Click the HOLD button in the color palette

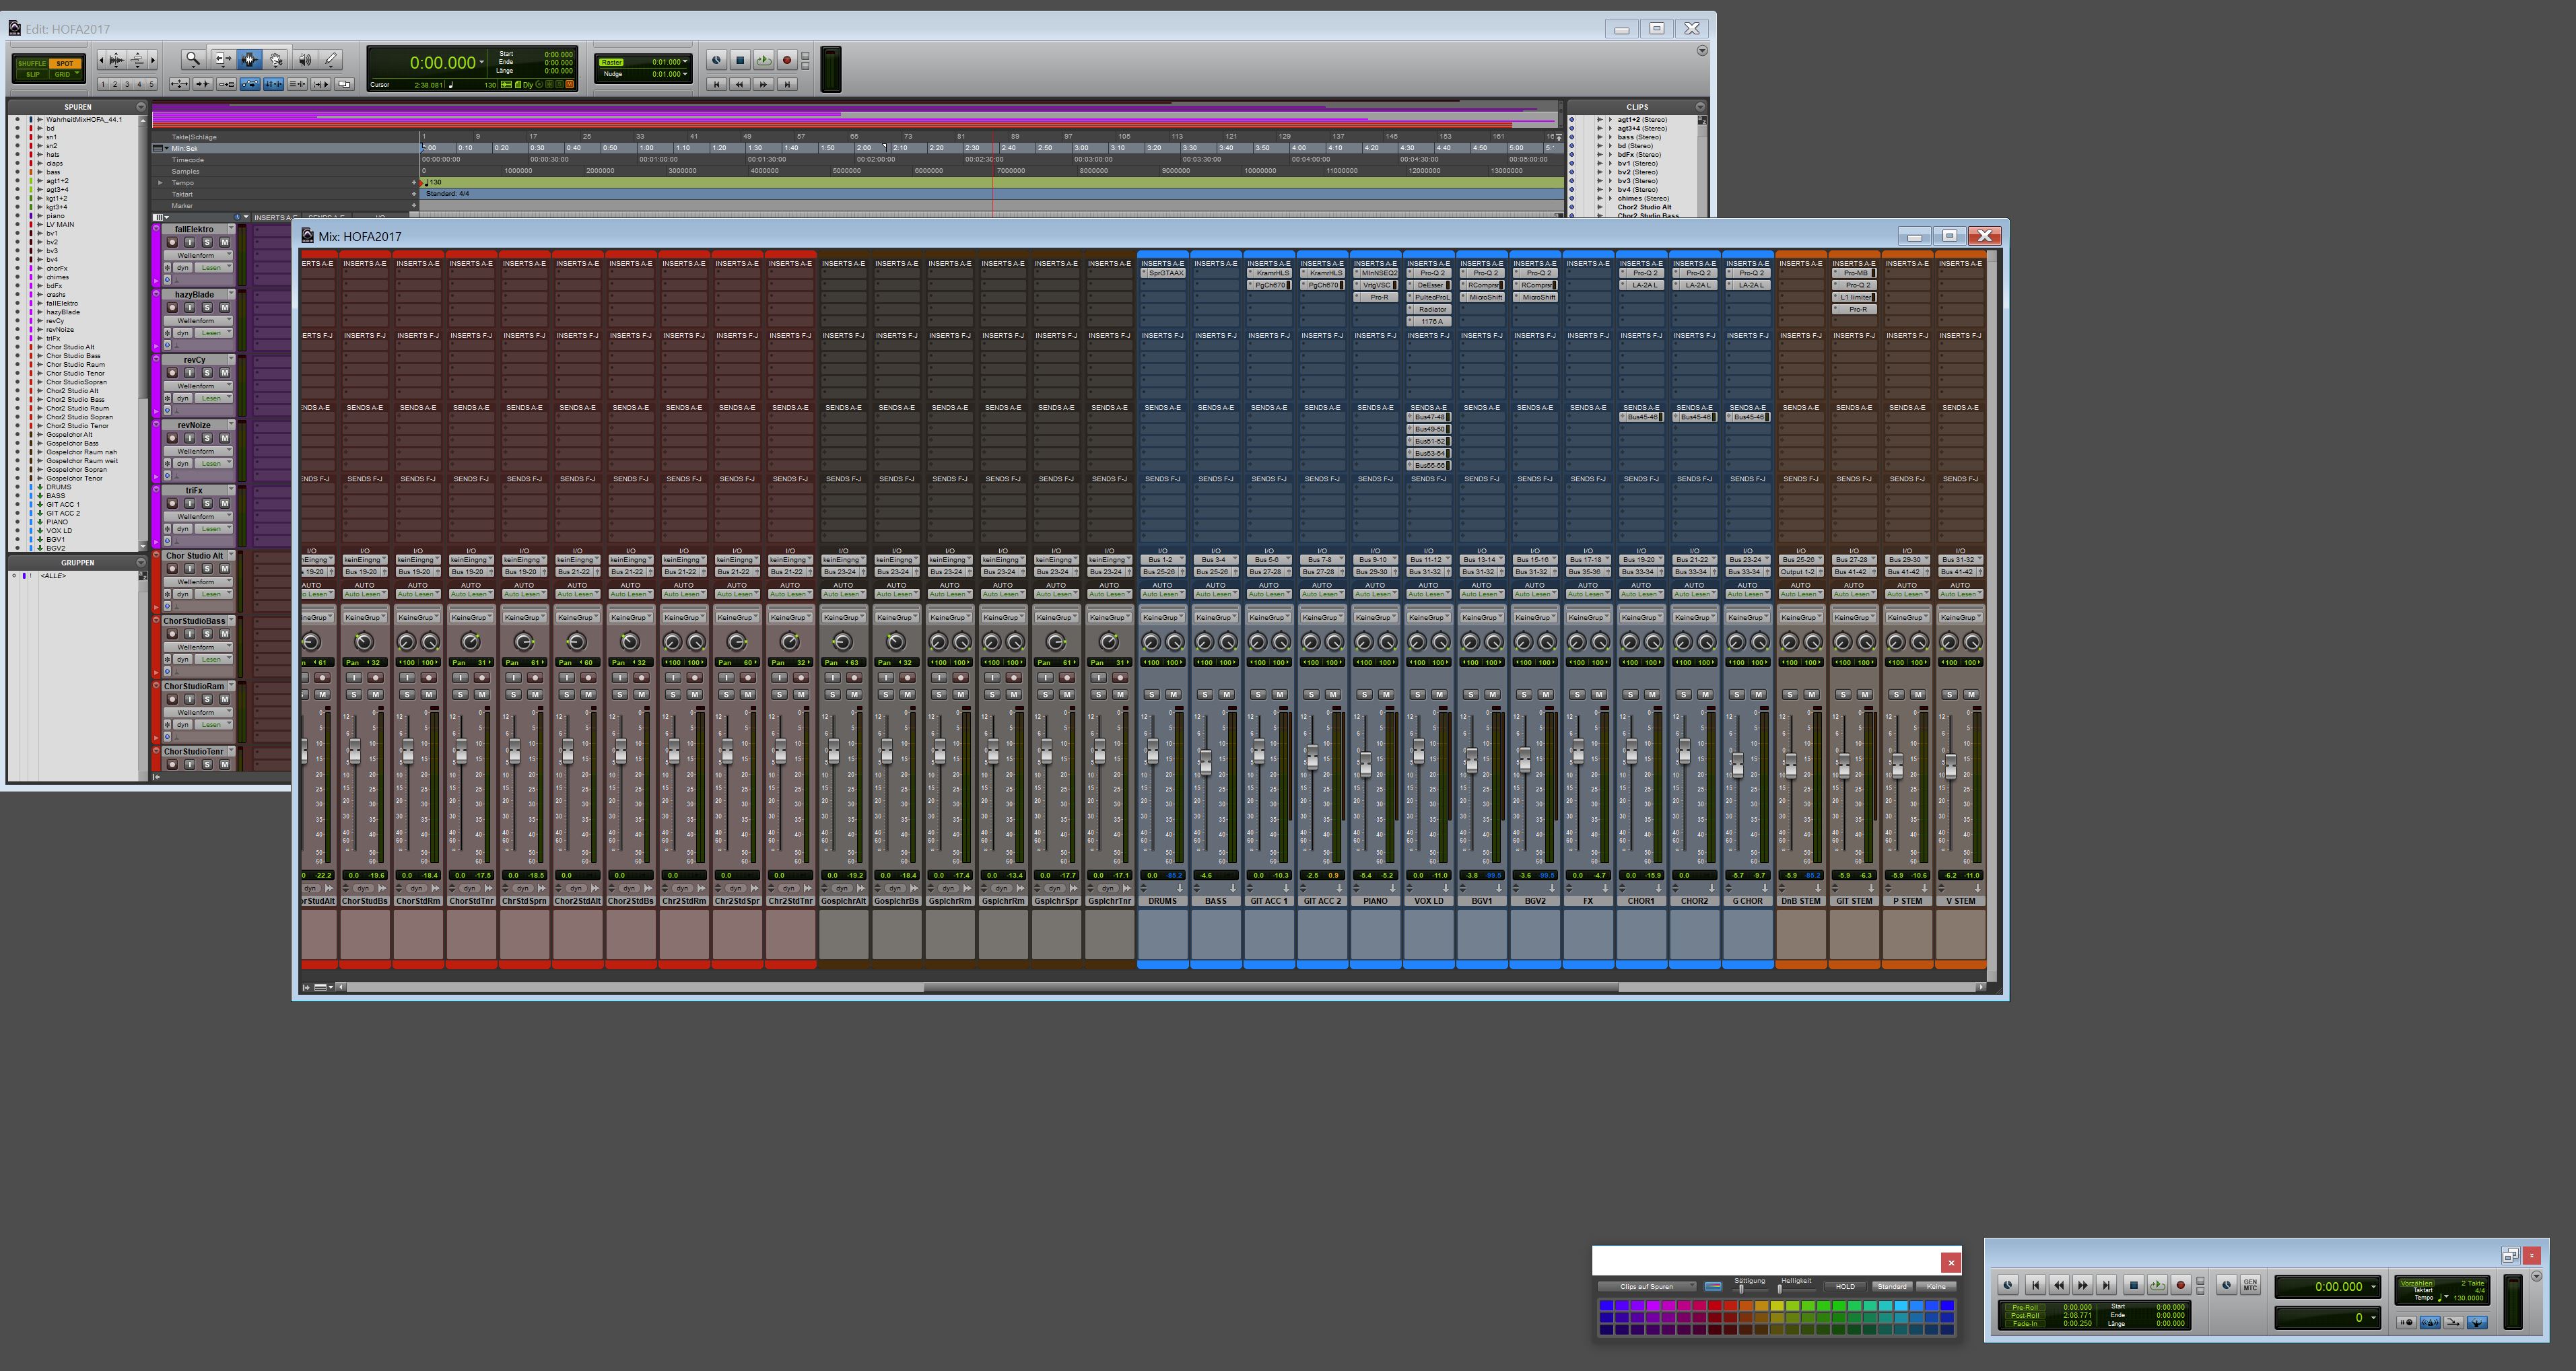1845,1287
